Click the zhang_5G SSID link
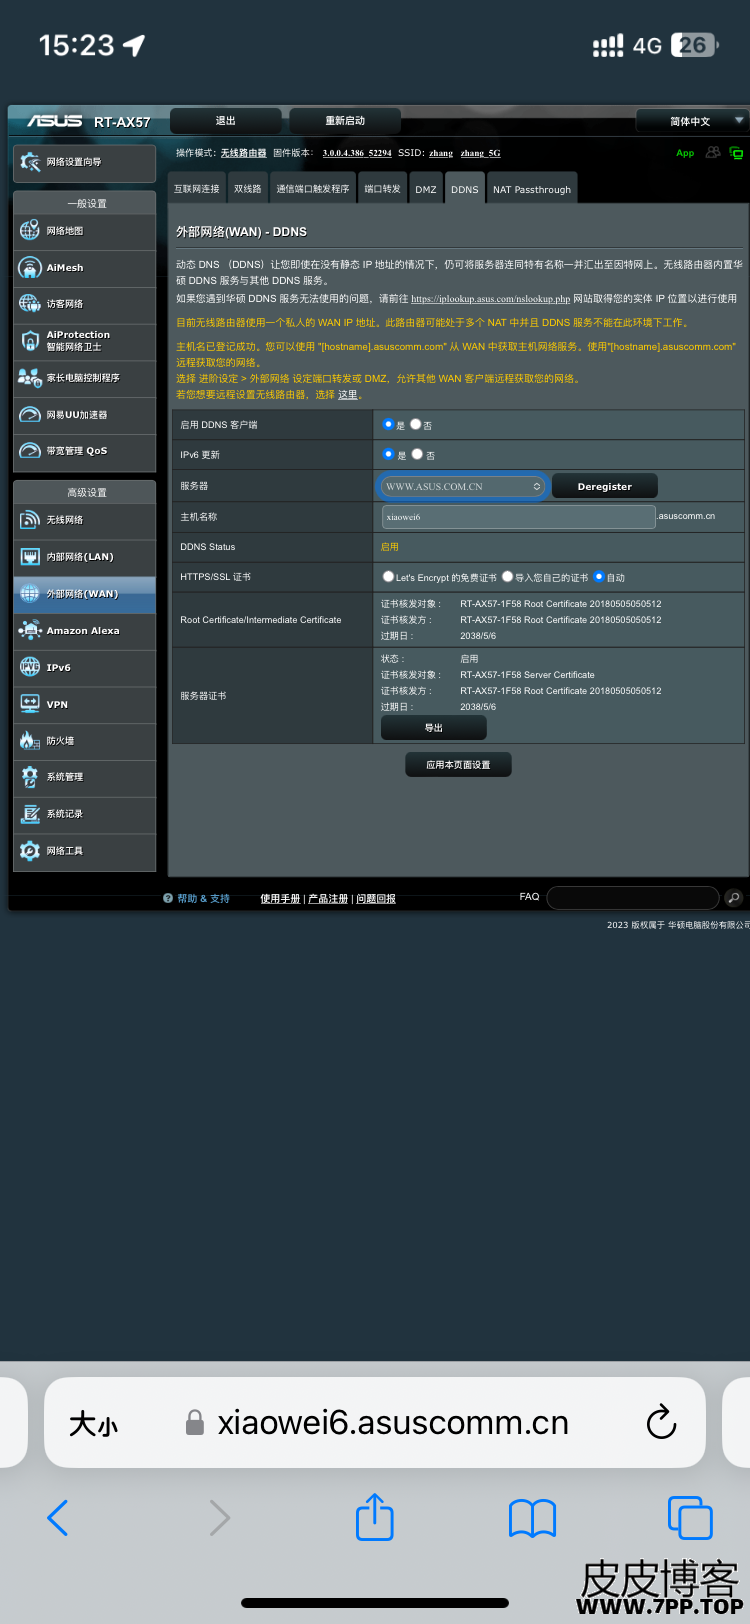The height and width of the screenshot is (1624, 750). 480,153
